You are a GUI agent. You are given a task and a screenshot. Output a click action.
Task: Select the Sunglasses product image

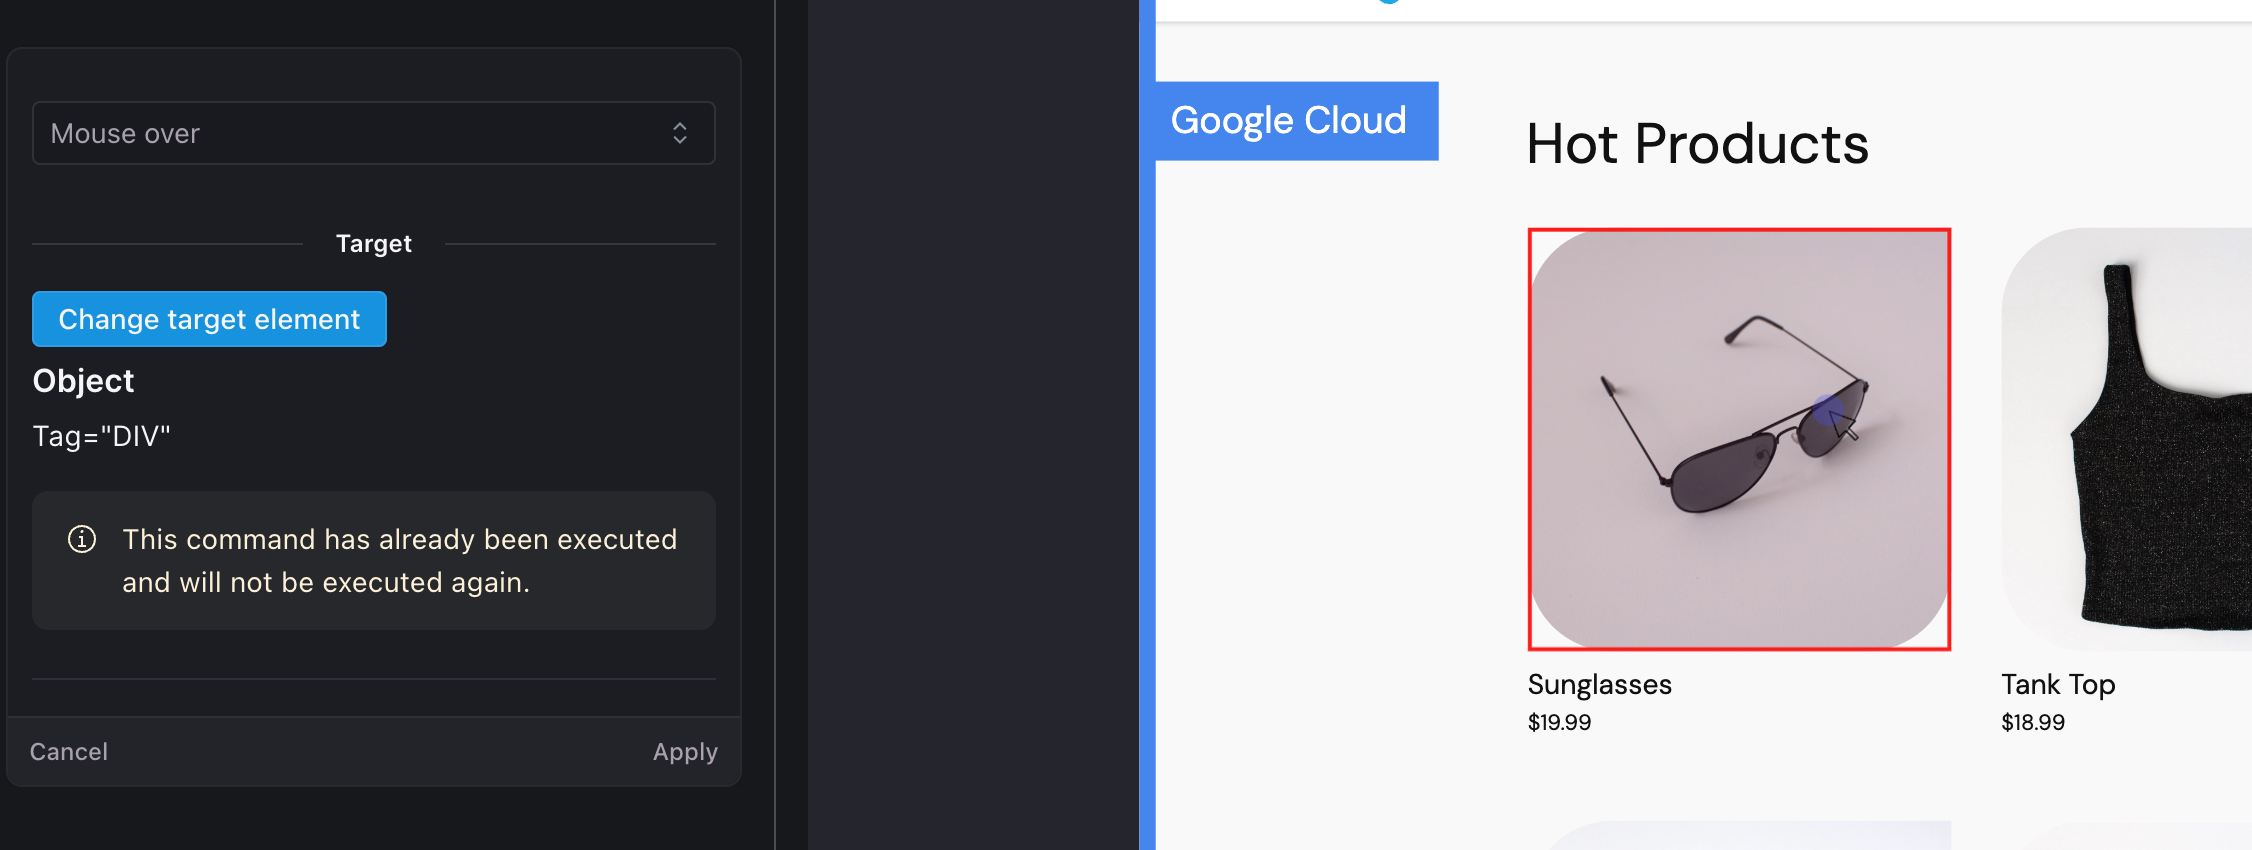click(x=1739, y=439)
